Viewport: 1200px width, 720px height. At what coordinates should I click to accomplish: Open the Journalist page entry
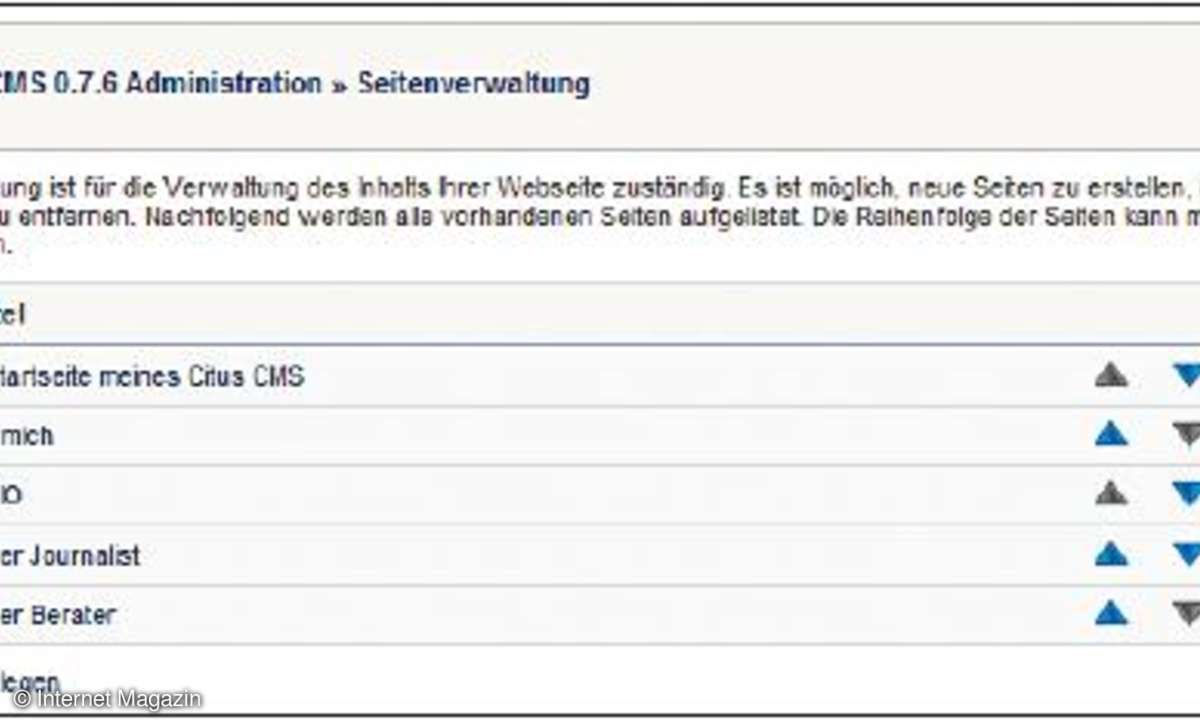pyautogui.click(x=70, y=556)
